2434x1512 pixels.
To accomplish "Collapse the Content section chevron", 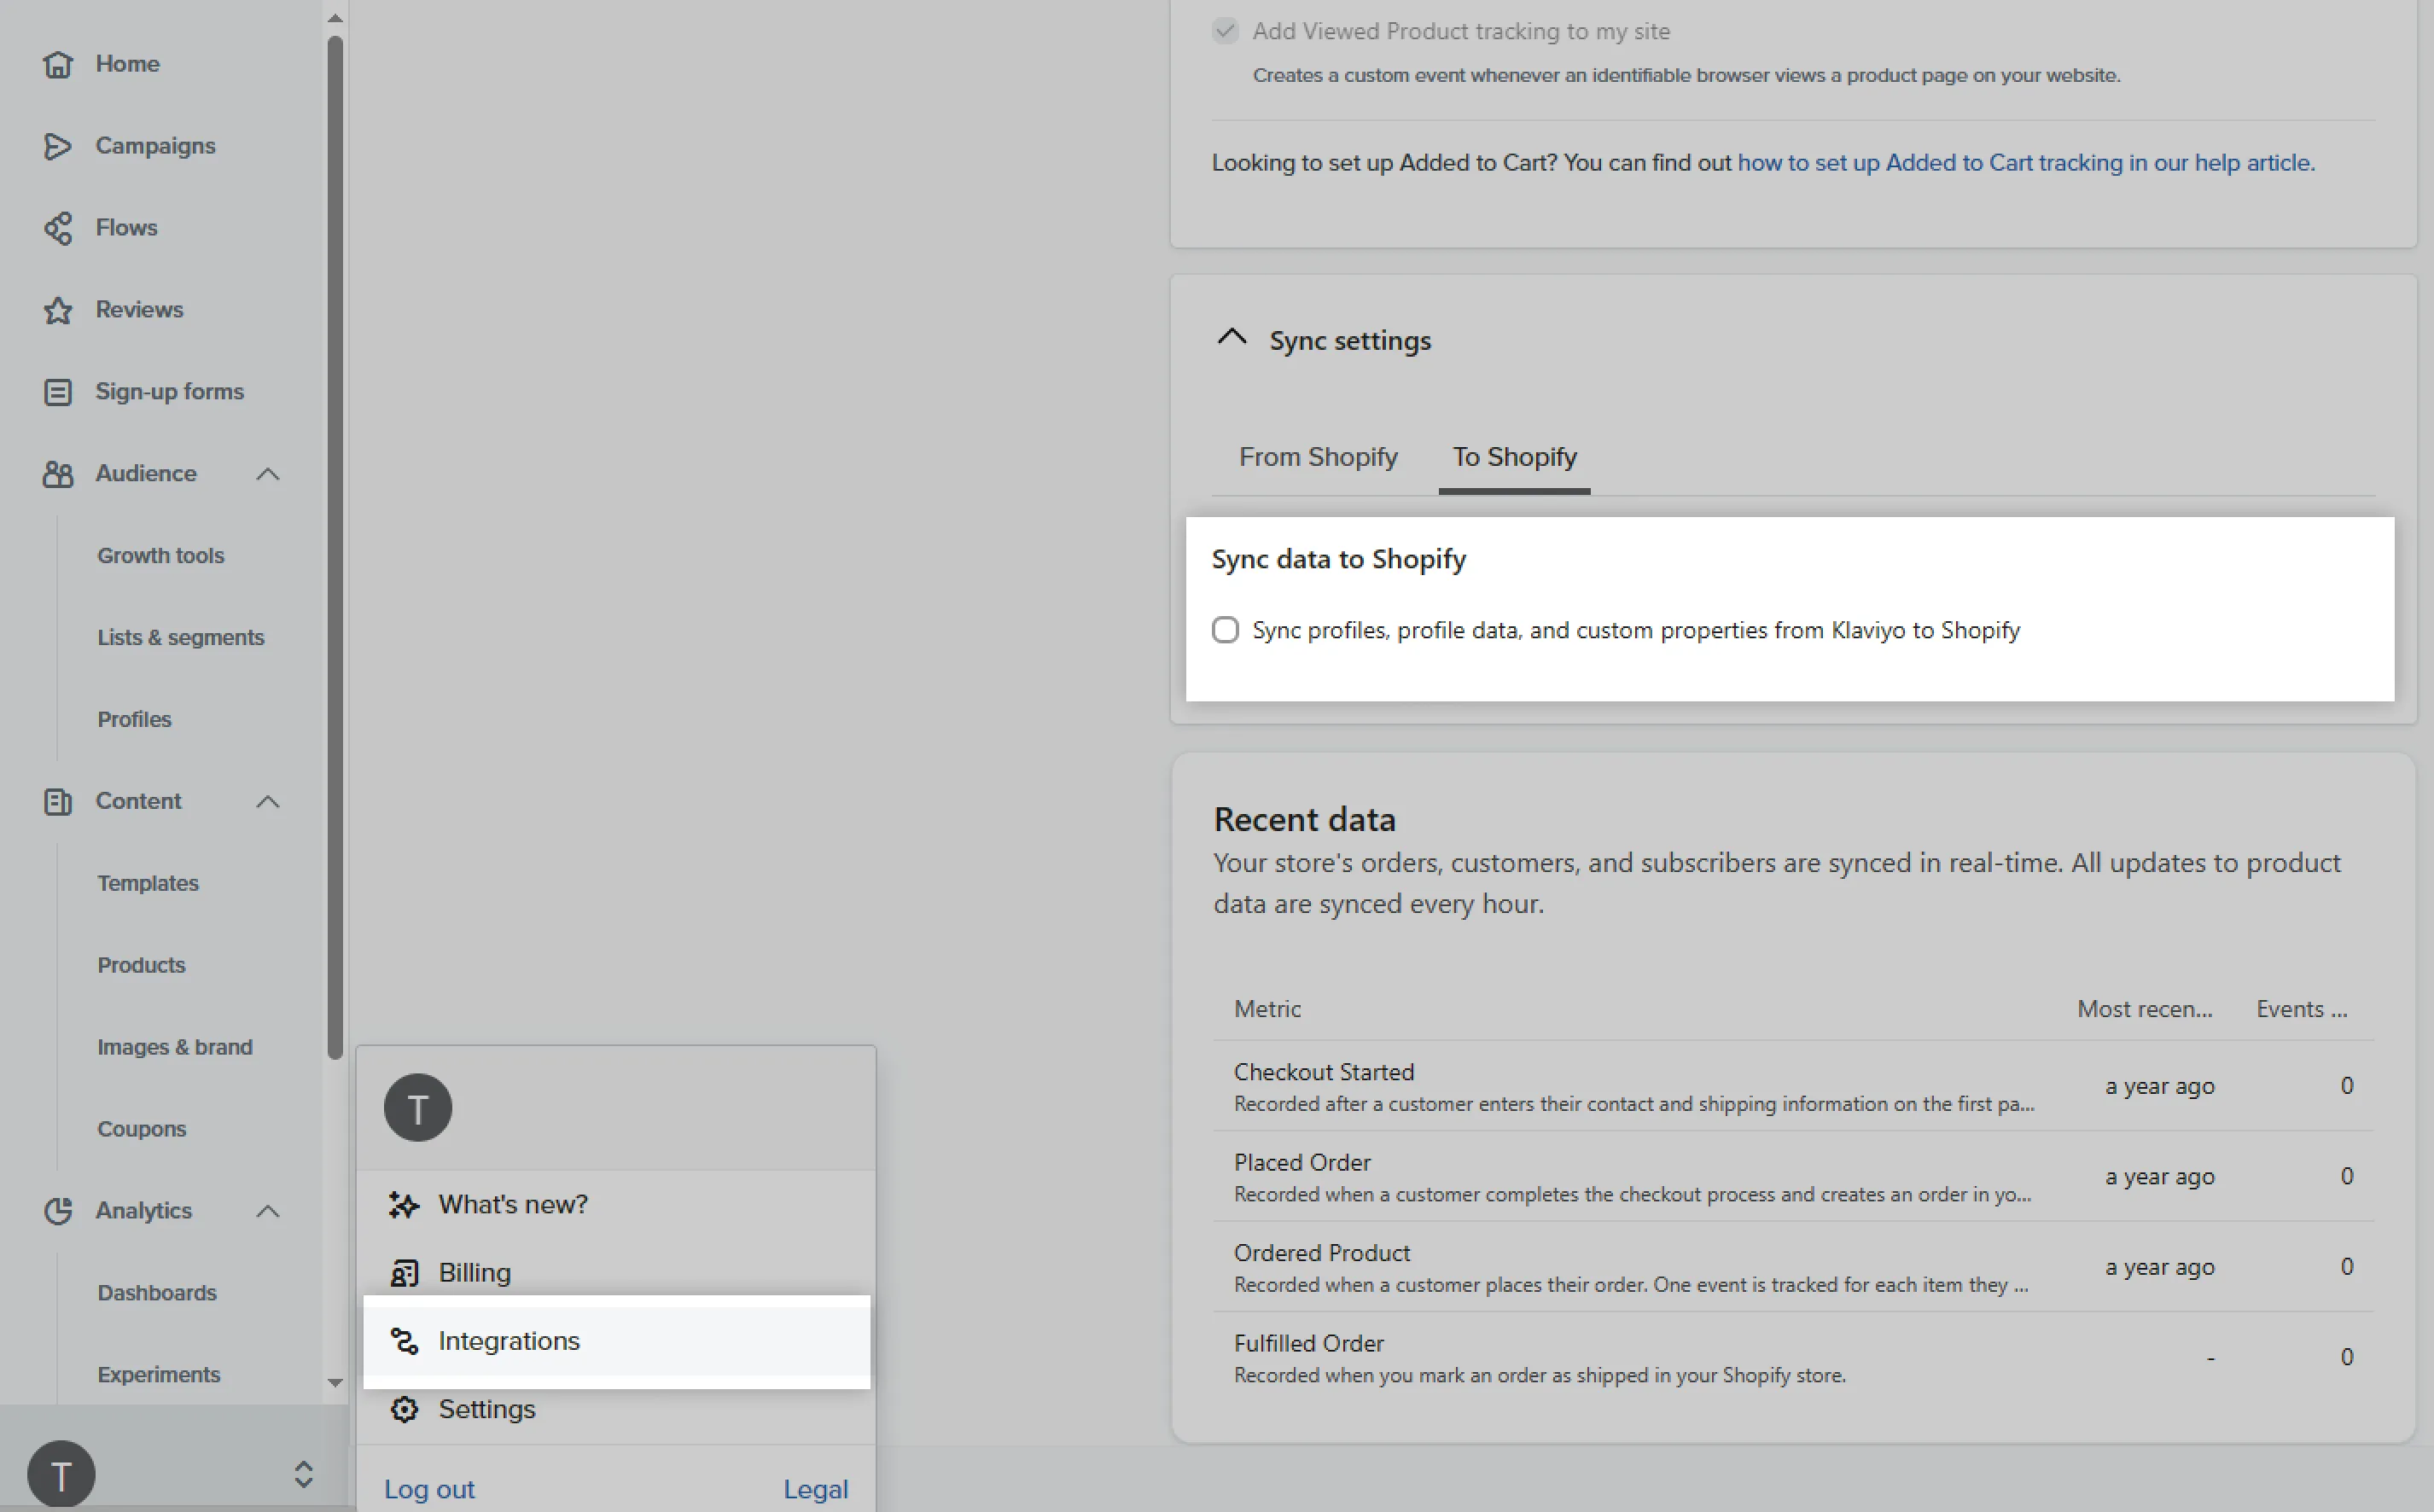I will click(268, 802).
